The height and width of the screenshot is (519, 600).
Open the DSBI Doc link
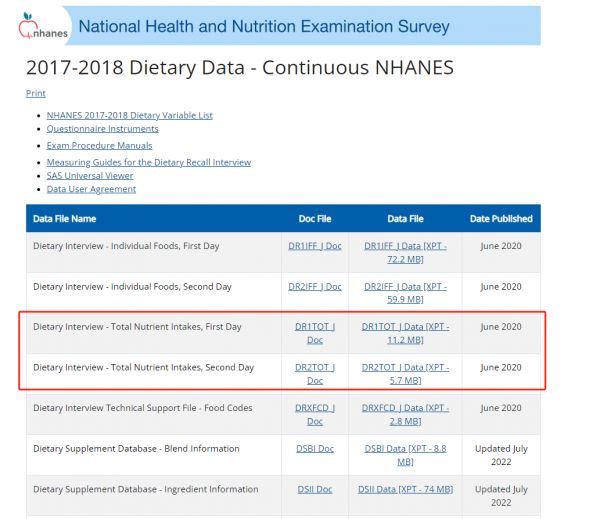point(314,449)
